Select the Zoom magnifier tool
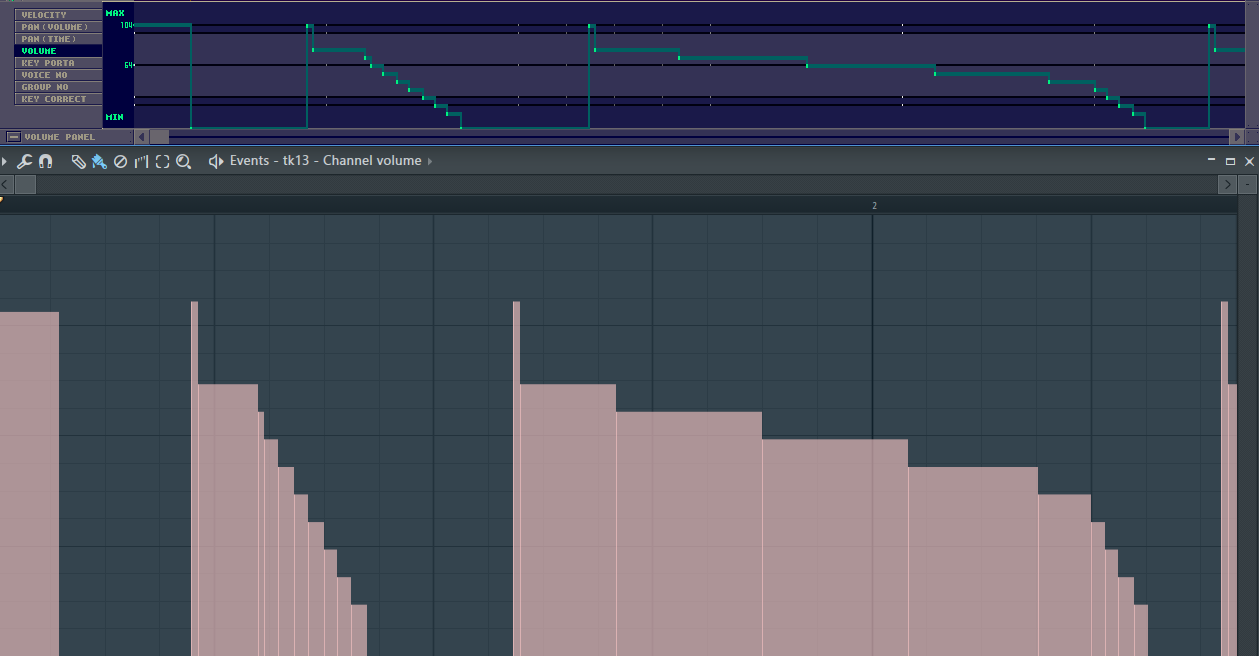The width and height of the screenshot is (1259, 656). pos(183,161)
